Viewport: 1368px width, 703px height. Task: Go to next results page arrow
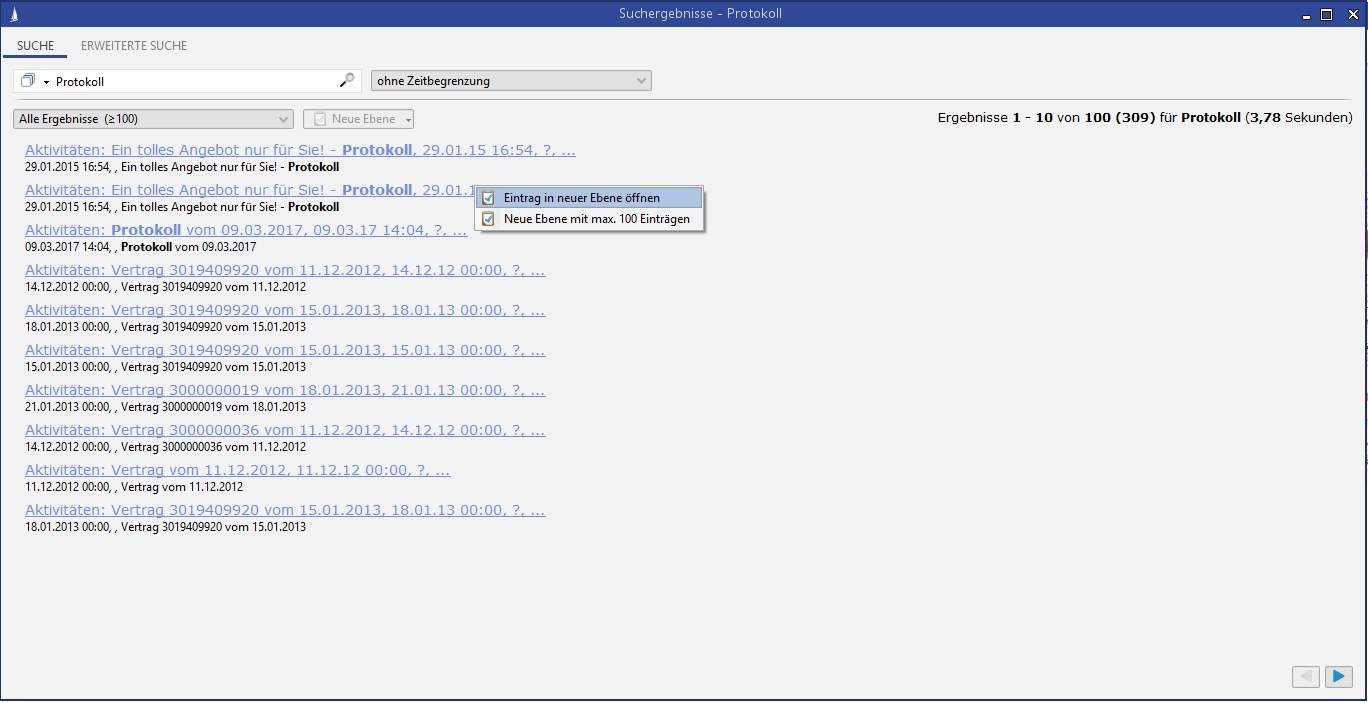pos(1339,677)
